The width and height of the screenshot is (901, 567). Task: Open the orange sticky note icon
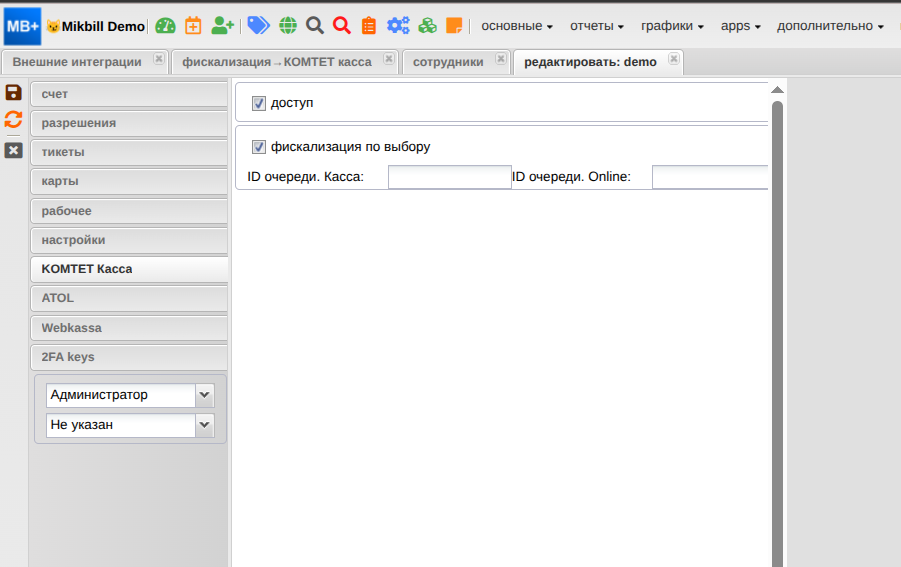(454, 26)
